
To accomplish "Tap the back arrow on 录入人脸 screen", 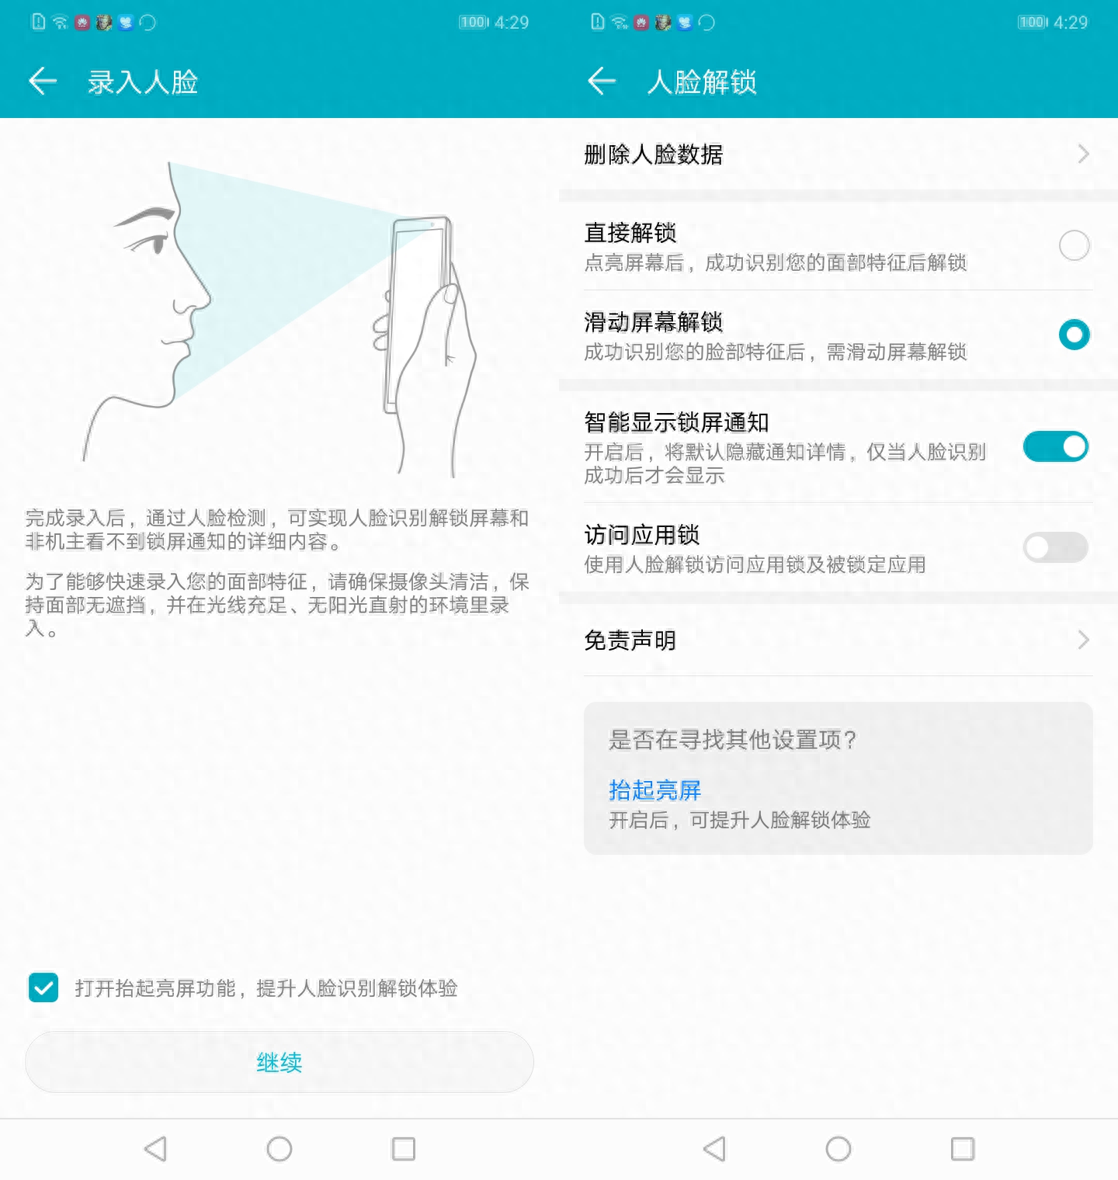I will [x=42, y=82].
